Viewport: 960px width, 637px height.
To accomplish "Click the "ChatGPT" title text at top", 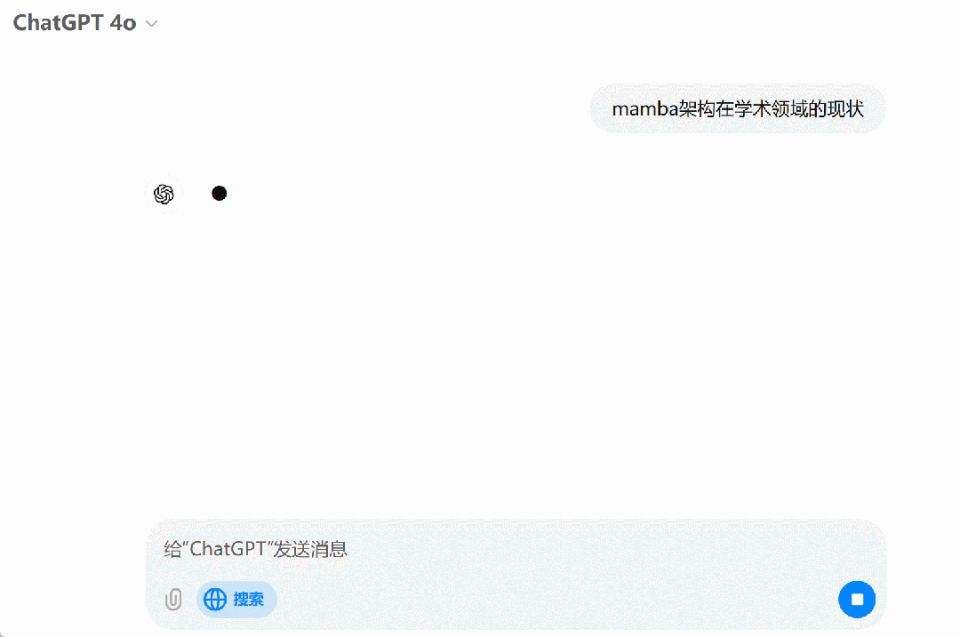I will [x=58, y=23].
